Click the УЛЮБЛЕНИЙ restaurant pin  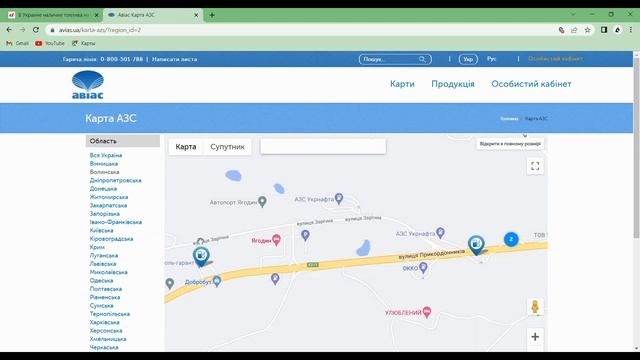coord(427,312)
